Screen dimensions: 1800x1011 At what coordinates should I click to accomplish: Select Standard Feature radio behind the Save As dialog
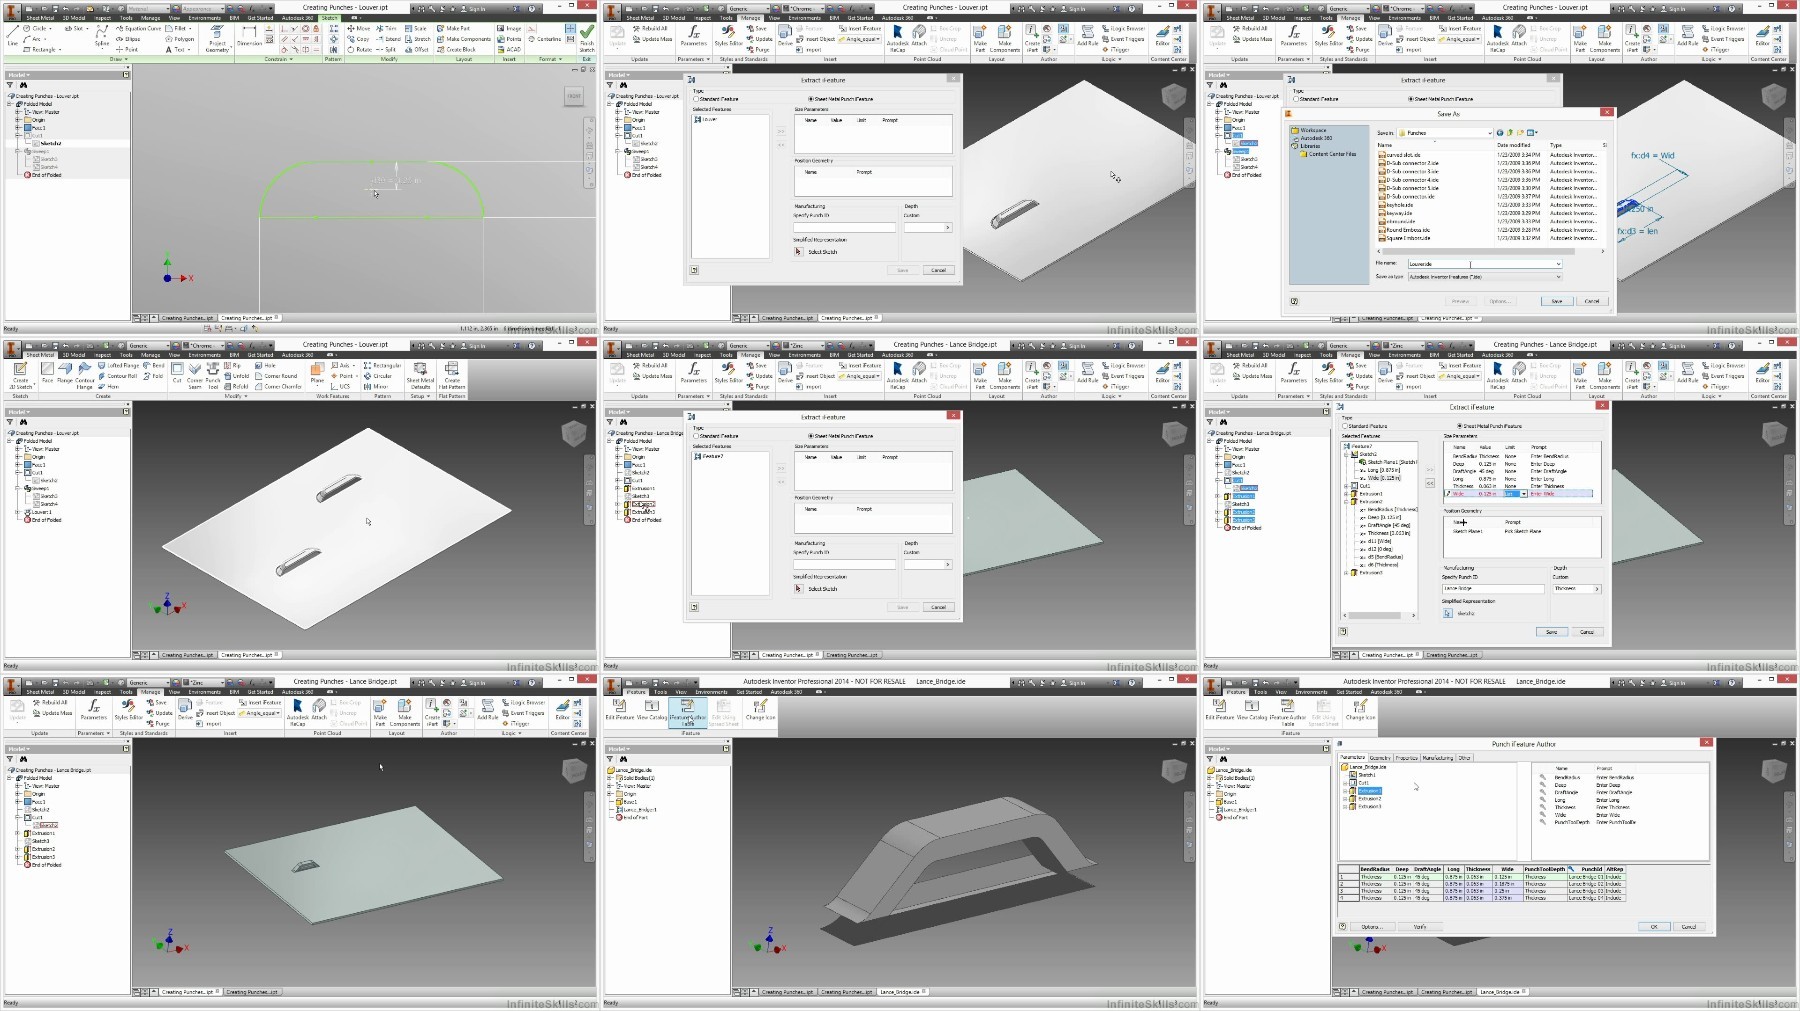[1296, 99]
